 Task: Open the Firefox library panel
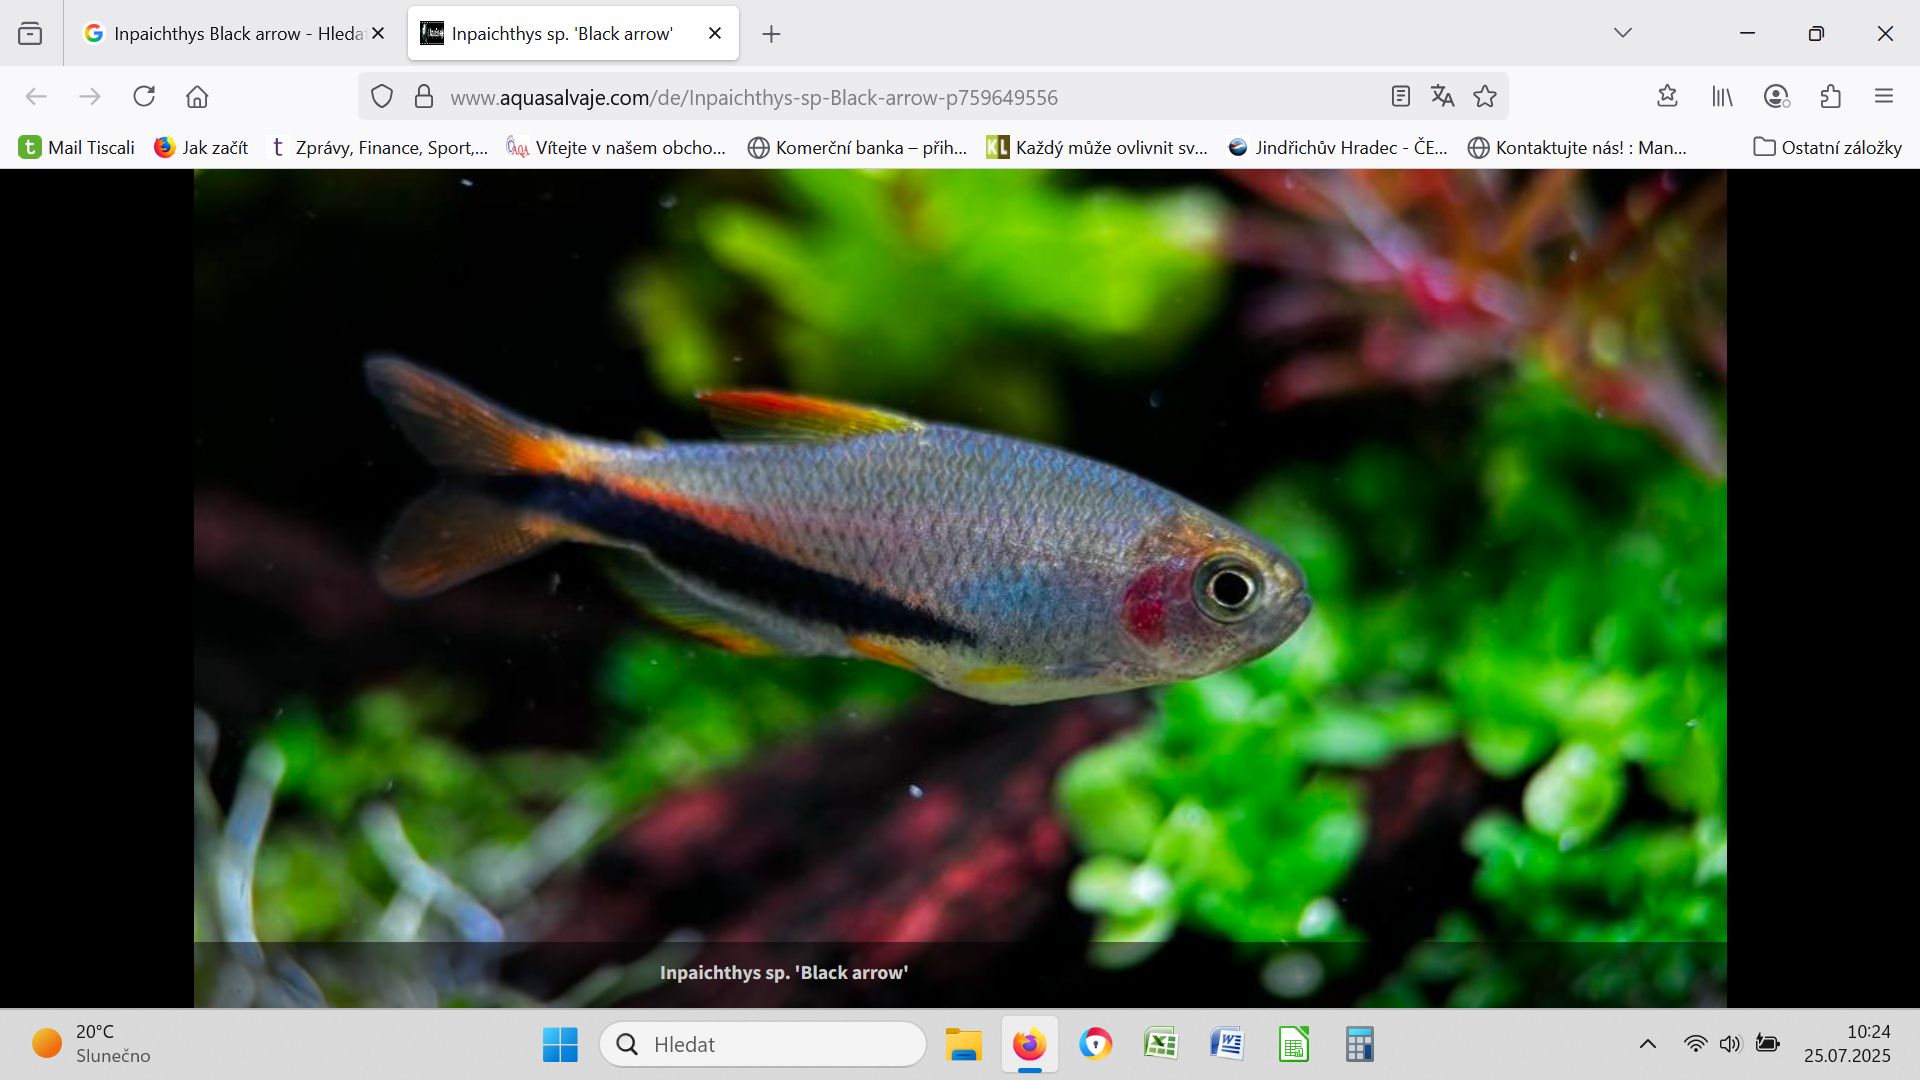[1722, 96]
